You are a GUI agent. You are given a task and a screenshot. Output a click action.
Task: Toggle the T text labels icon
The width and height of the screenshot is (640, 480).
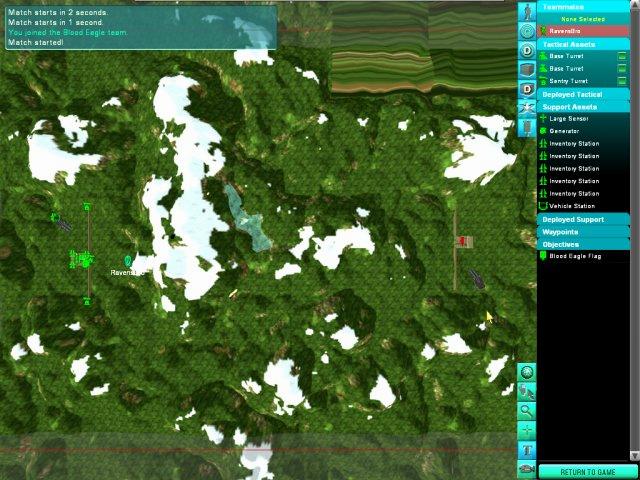pos(527,450)
